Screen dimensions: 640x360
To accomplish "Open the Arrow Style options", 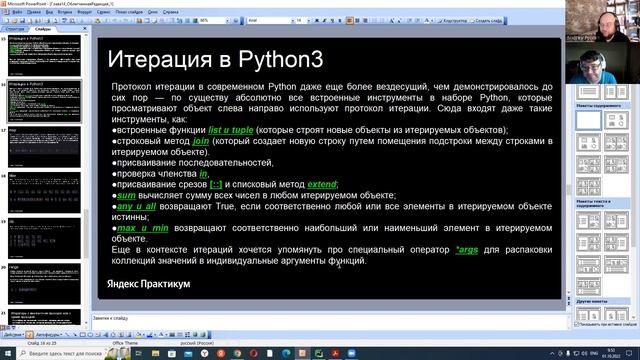I will pyautogui.click(x=187, y=335).
